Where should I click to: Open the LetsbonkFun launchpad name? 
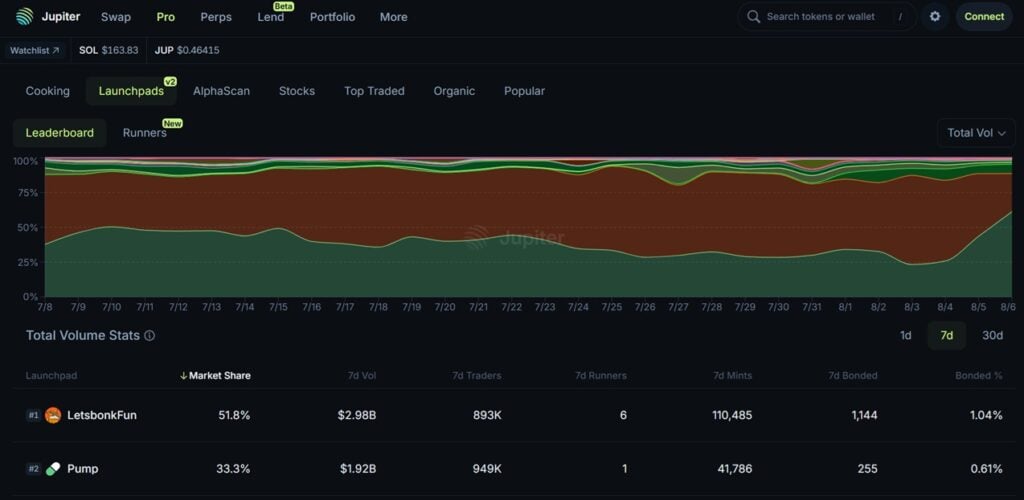pyautogui.click(x=102, y=415)
